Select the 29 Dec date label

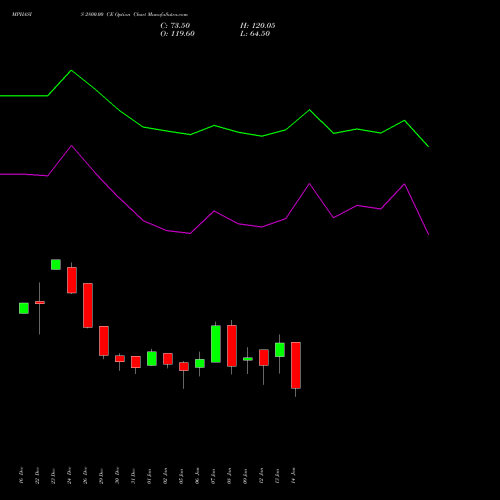pyautogui.click(x=101, y=476)
